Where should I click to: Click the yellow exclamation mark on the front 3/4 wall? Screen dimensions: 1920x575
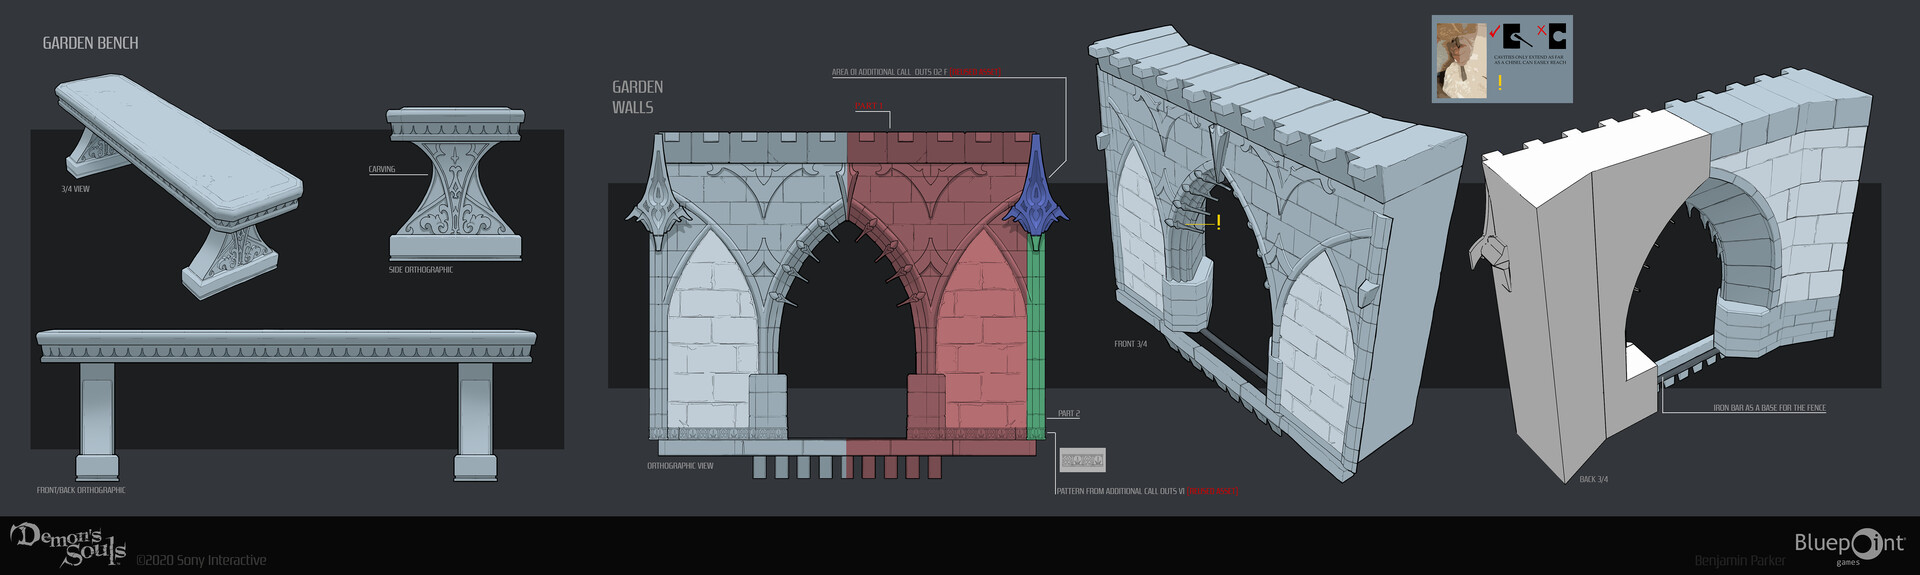pos(1218,222)
